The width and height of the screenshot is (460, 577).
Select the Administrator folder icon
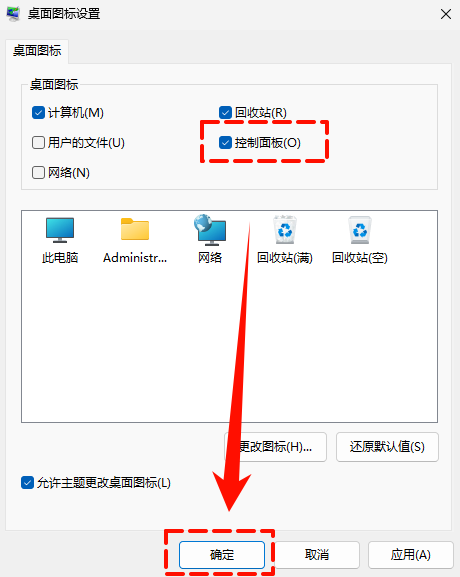(x=135, y=229)
